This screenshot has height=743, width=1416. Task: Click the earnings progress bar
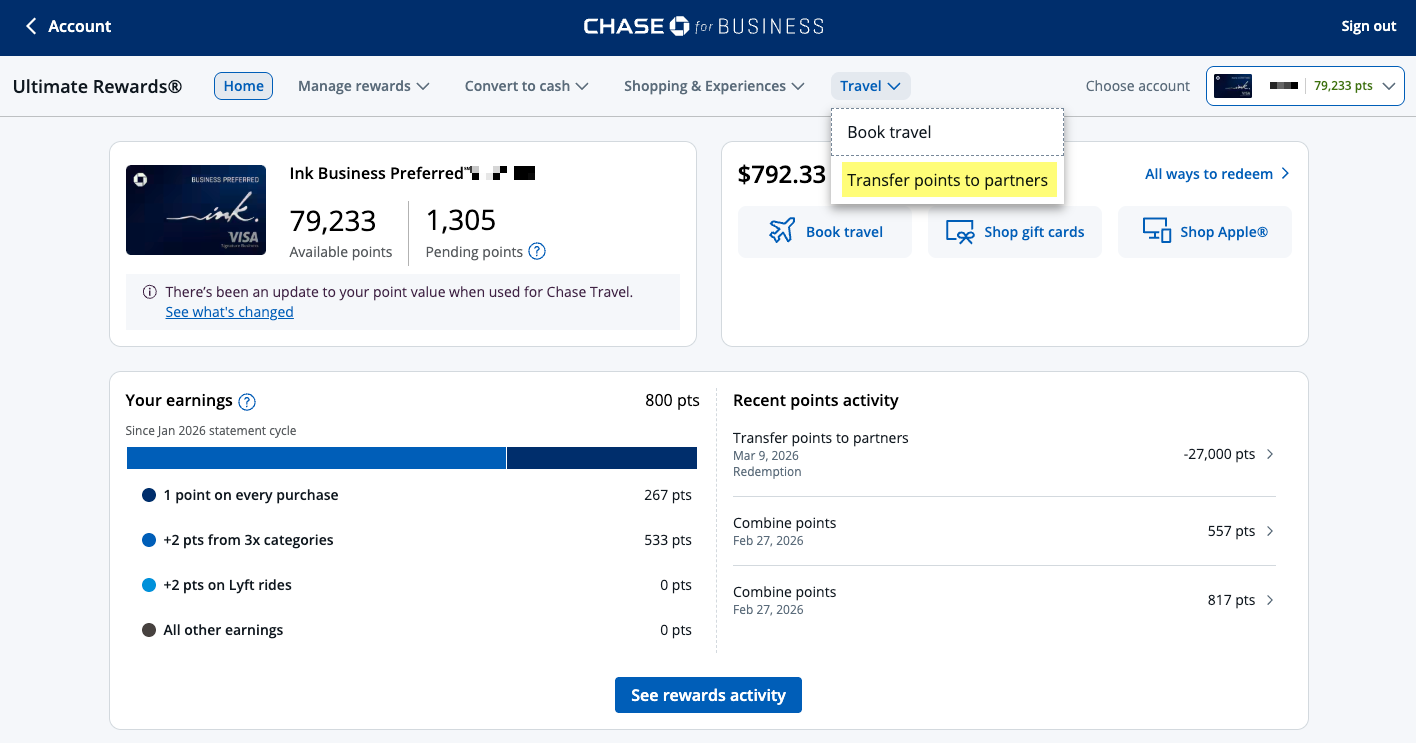411,457
